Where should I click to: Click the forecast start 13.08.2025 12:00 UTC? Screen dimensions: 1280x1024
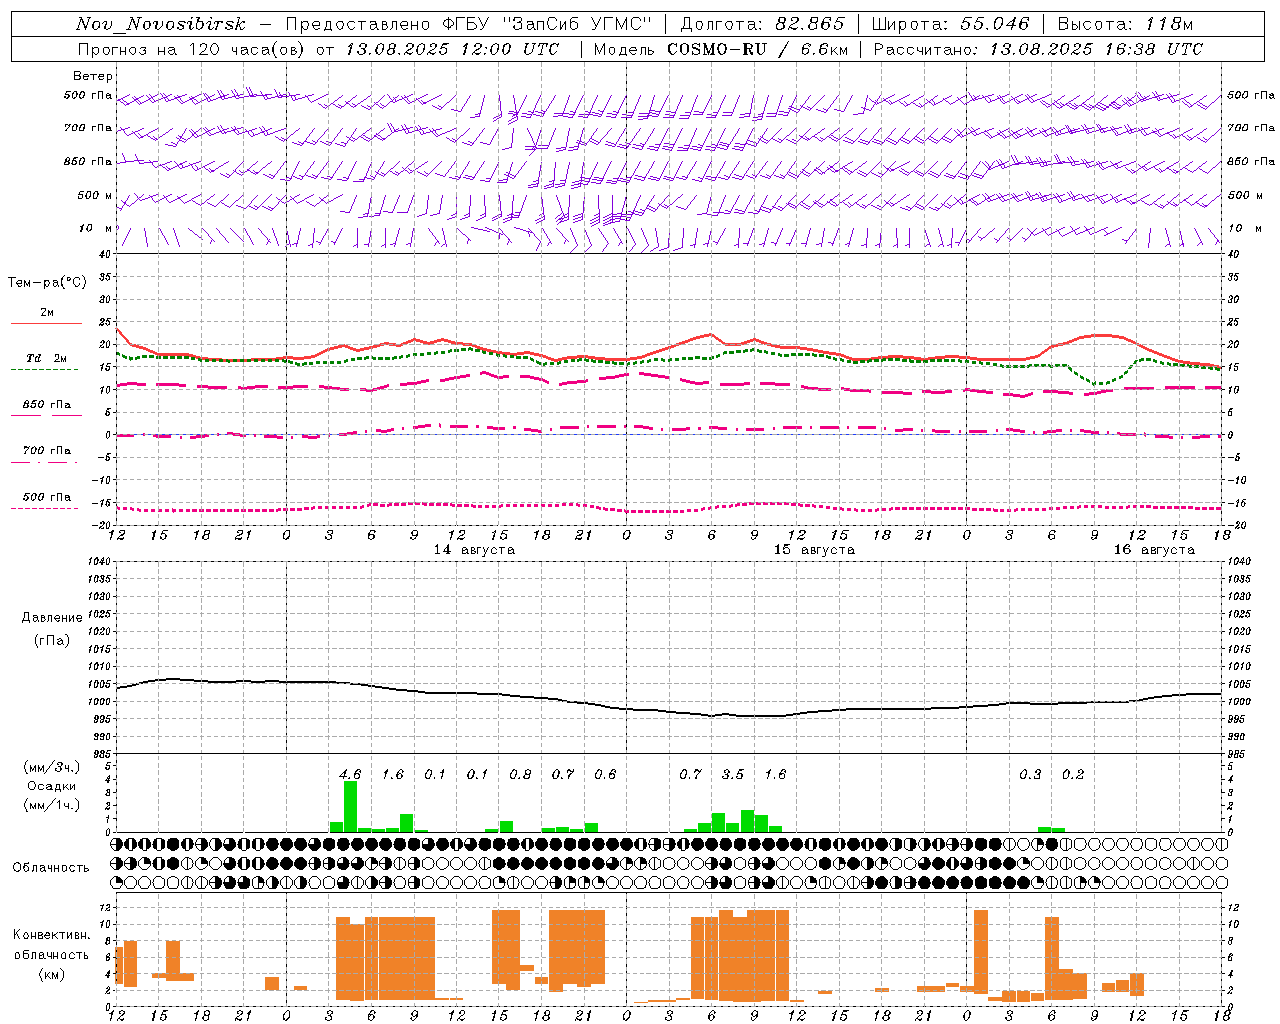tap(452, 49)
